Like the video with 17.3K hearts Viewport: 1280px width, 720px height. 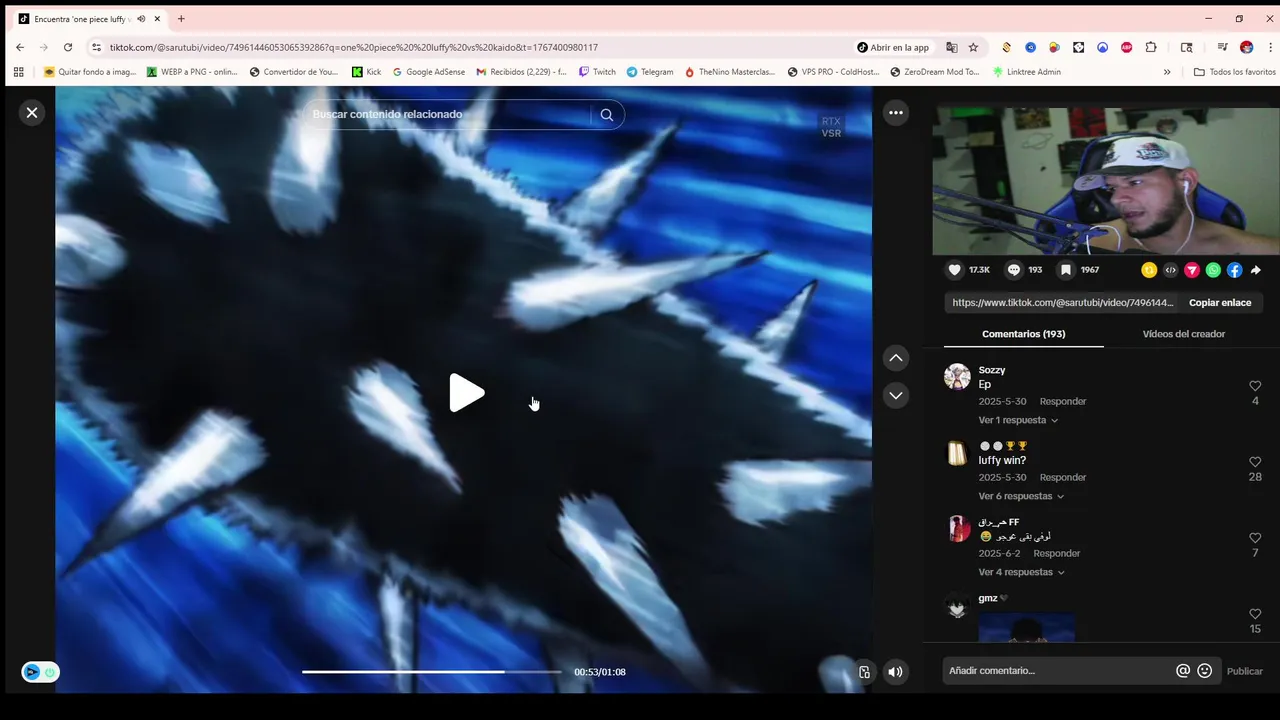click(955, 270)
